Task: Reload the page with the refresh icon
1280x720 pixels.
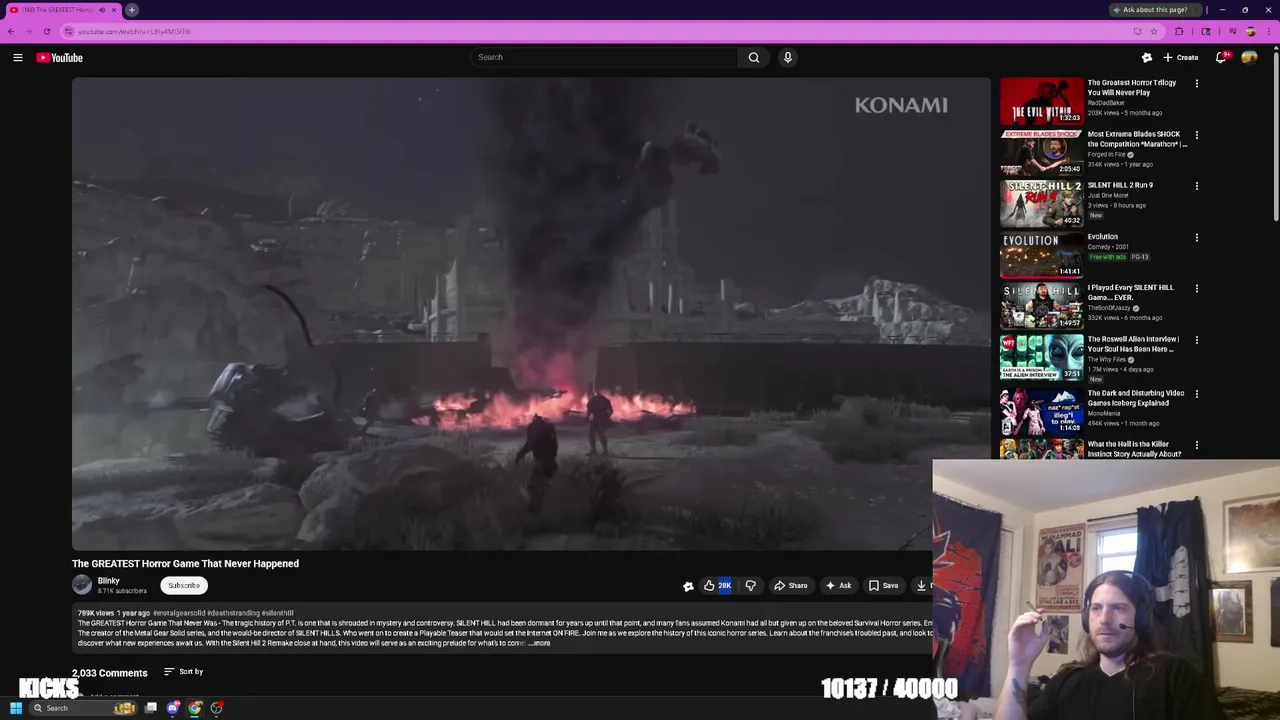Action: pos(46,31)
